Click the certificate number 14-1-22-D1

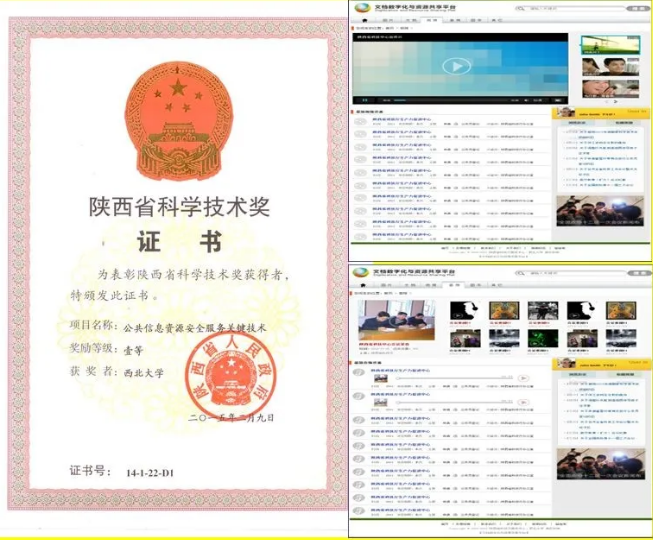pos(150,473)
